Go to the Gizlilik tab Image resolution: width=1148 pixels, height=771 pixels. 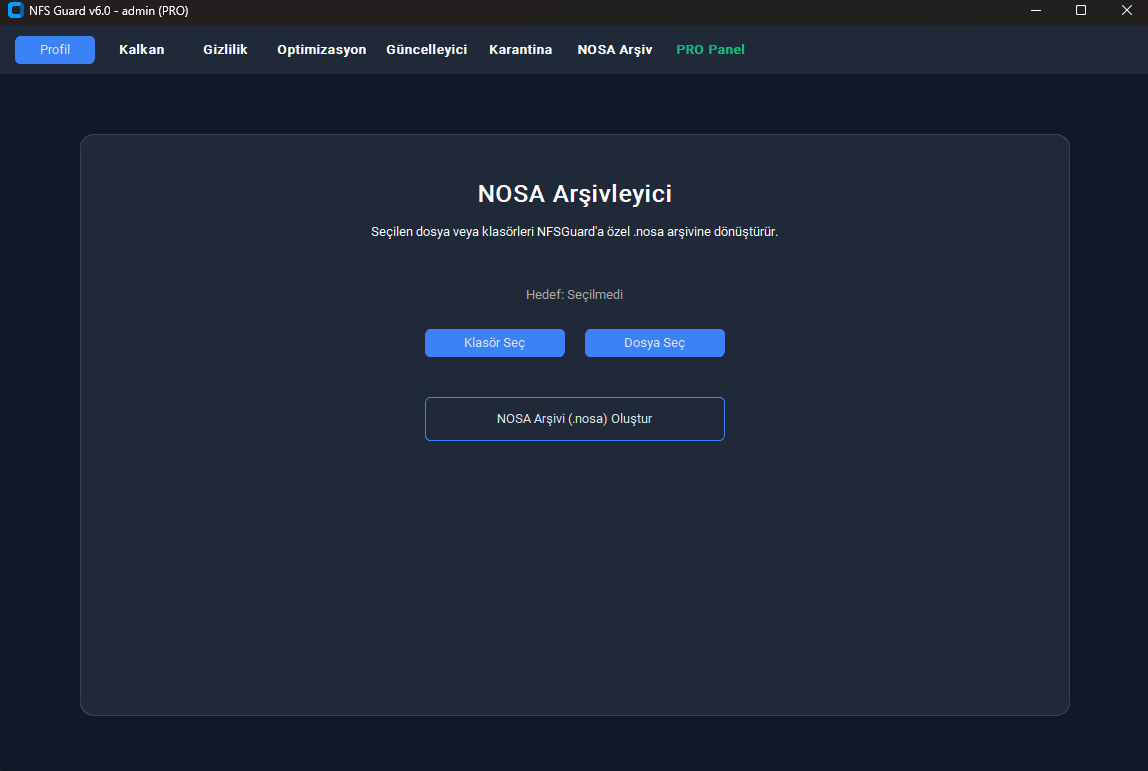tap(226, 50)
